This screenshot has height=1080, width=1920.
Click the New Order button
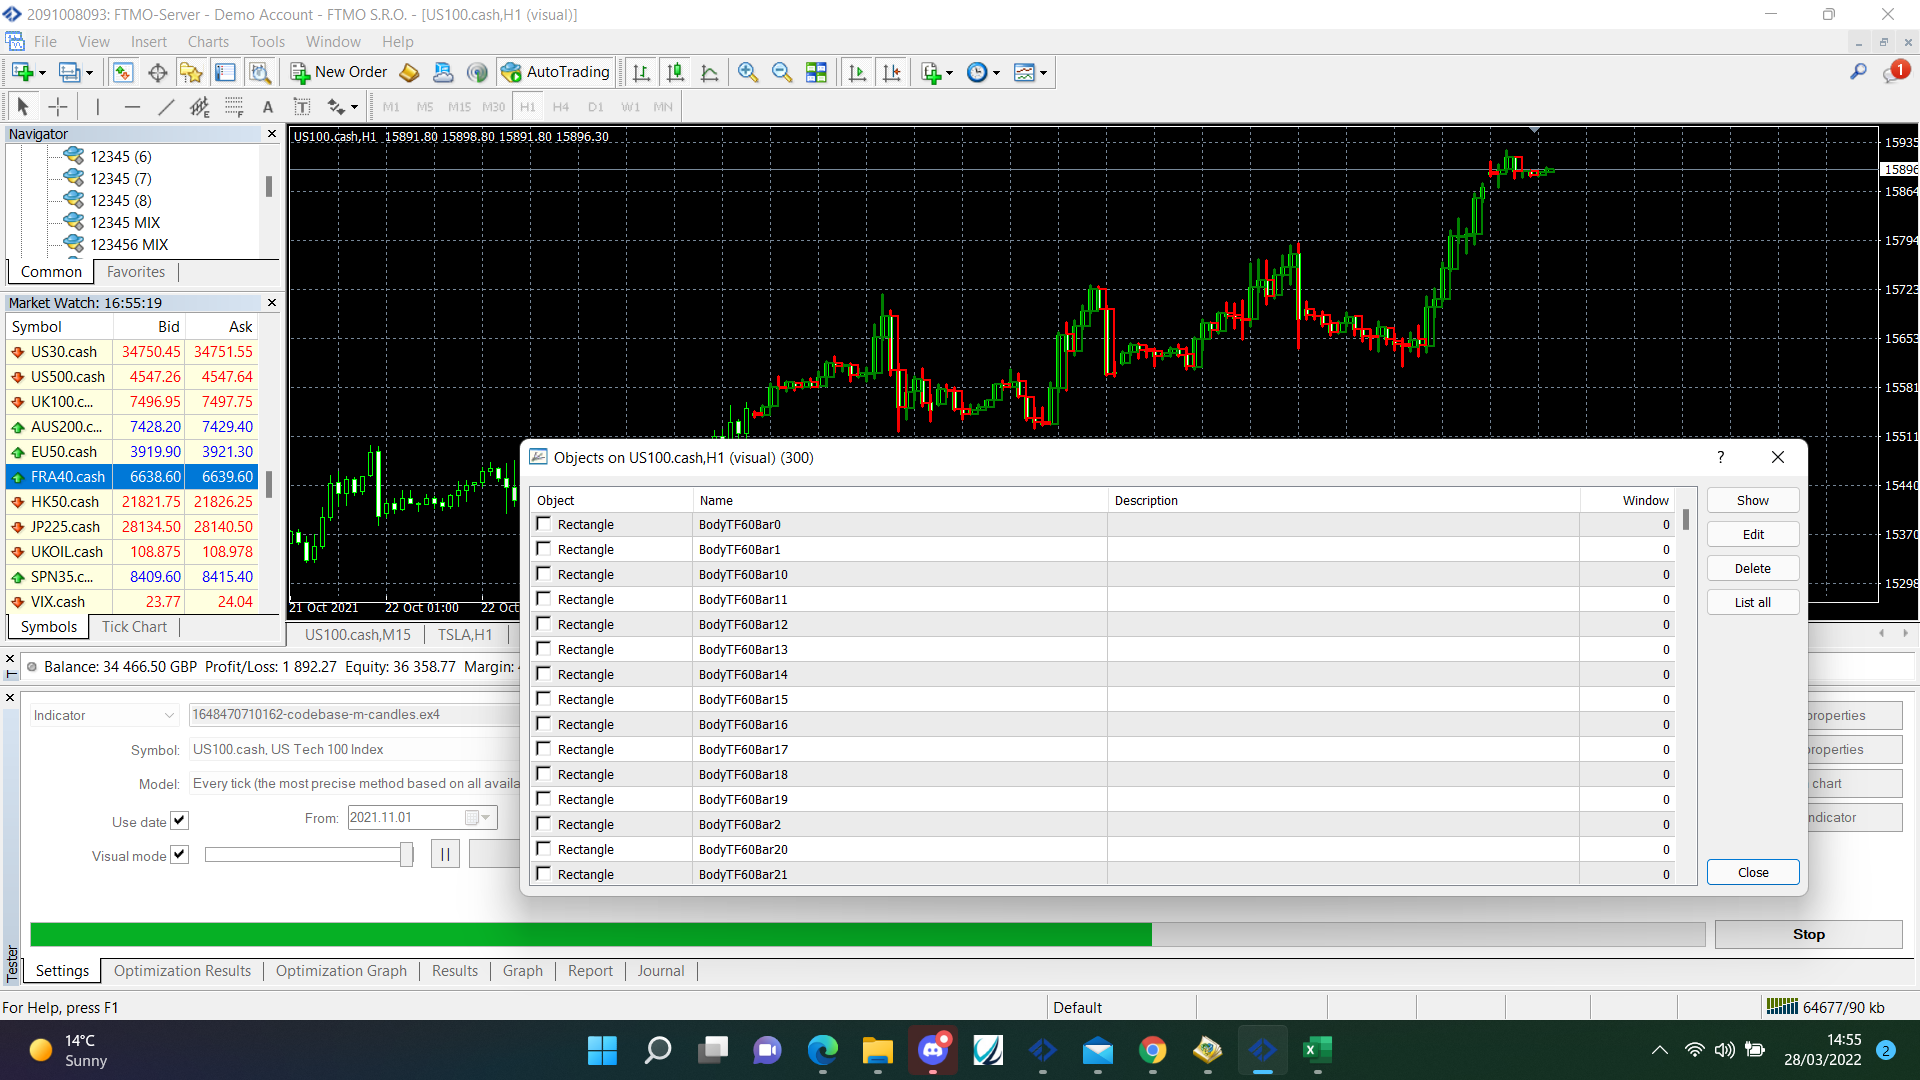(x=339, y=72)
